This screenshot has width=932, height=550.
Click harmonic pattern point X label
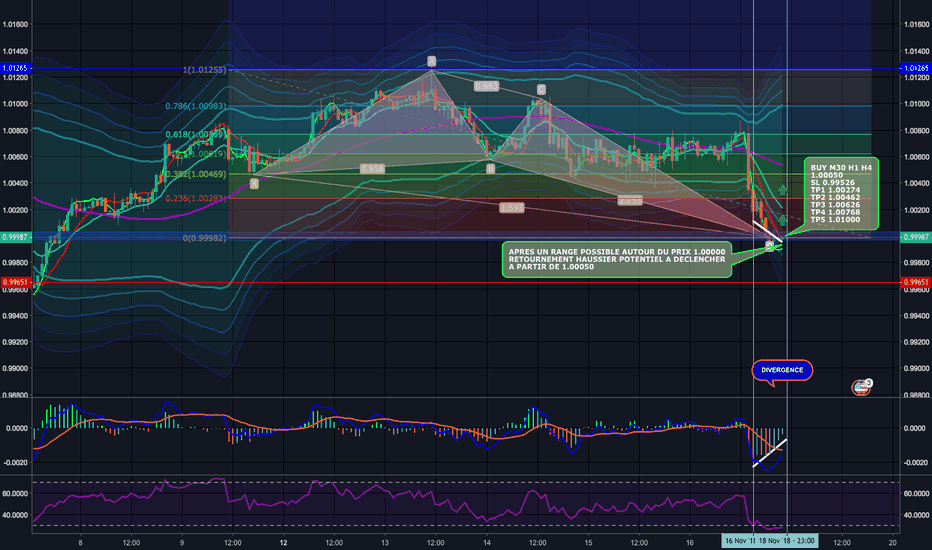[254, 184]
